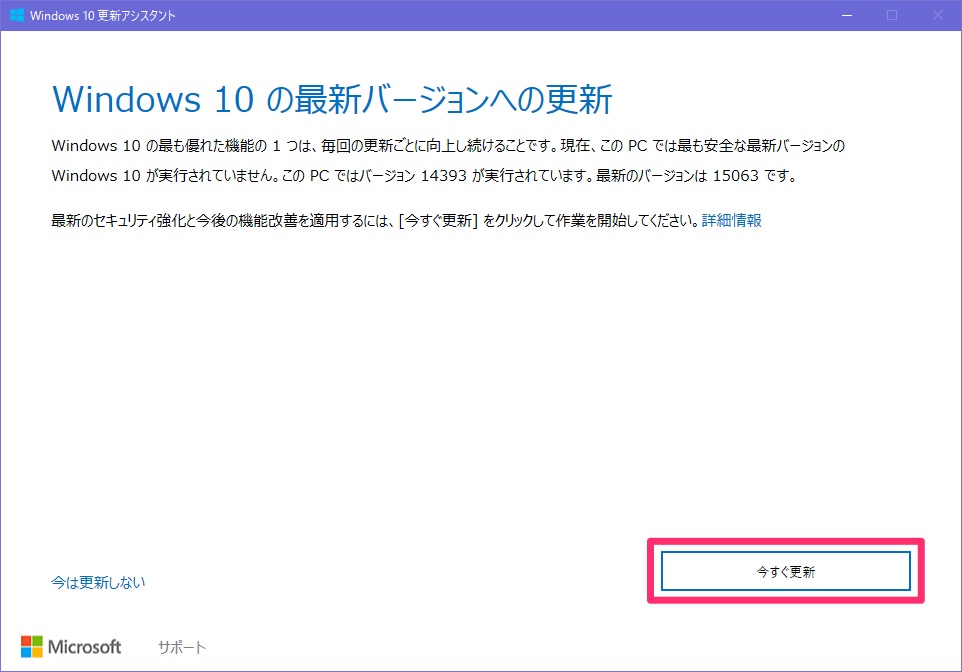Click the maximize window button
The image size is (962, 672).
pyautogui.click(x=892, y=15)
